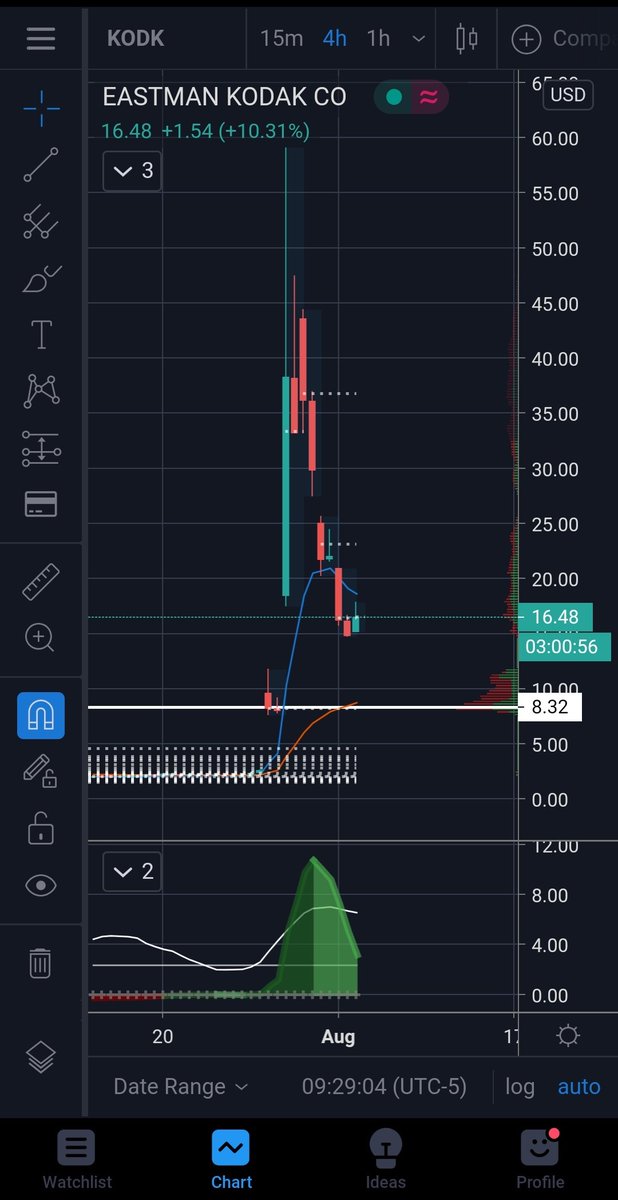Open chart settings gear icon
618x1200 pixels.
click(568, 1035)
